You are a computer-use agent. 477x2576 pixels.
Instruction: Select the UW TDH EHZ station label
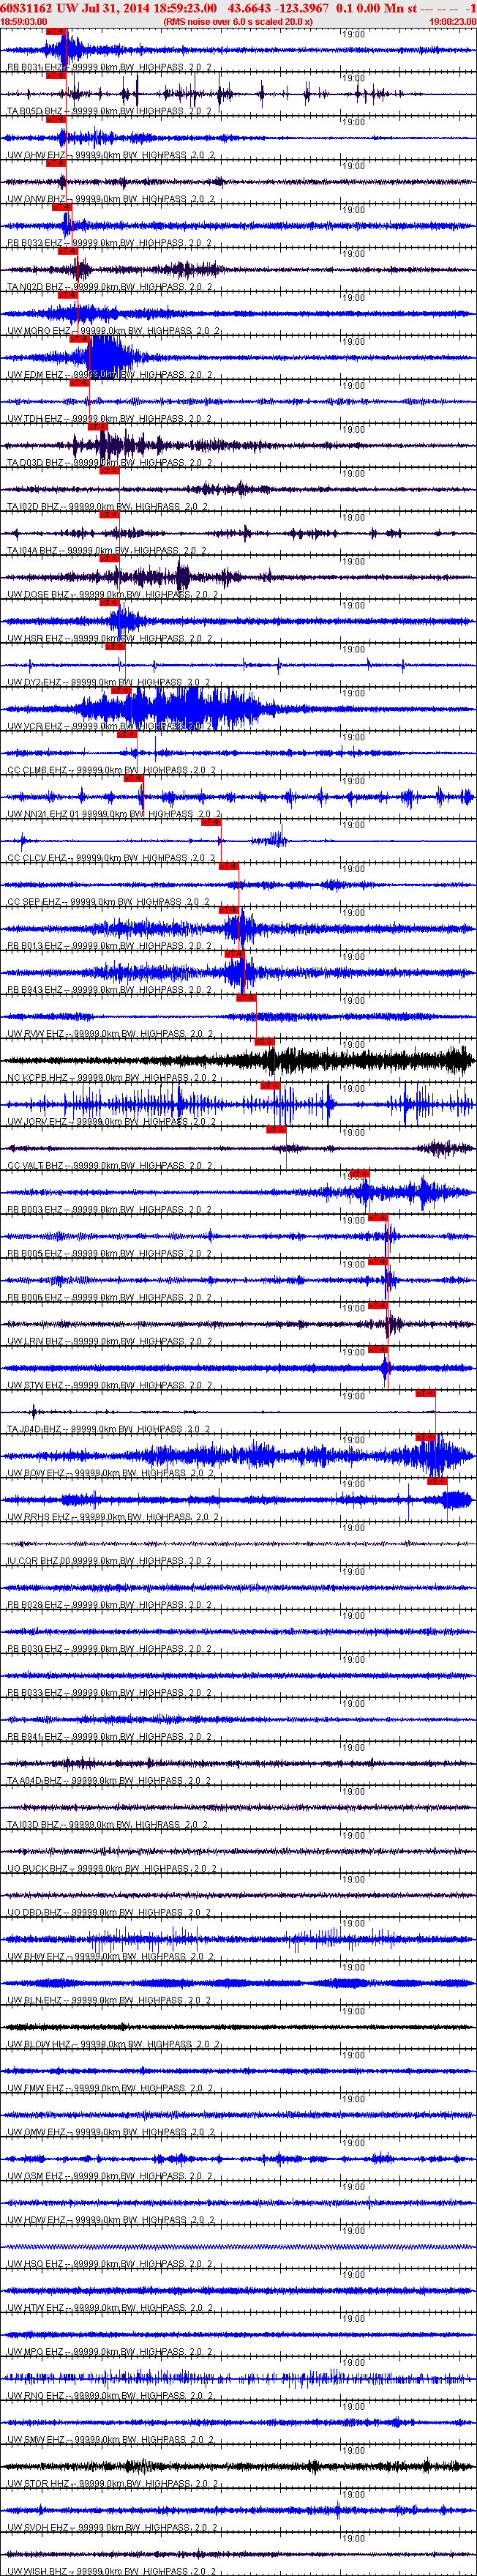point(109,419)
